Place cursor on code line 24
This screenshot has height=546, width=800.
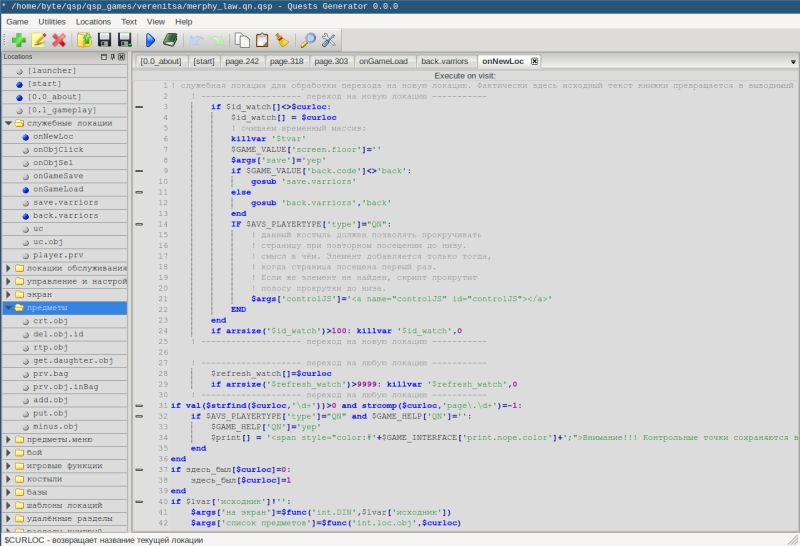click(x=336, y=331)
